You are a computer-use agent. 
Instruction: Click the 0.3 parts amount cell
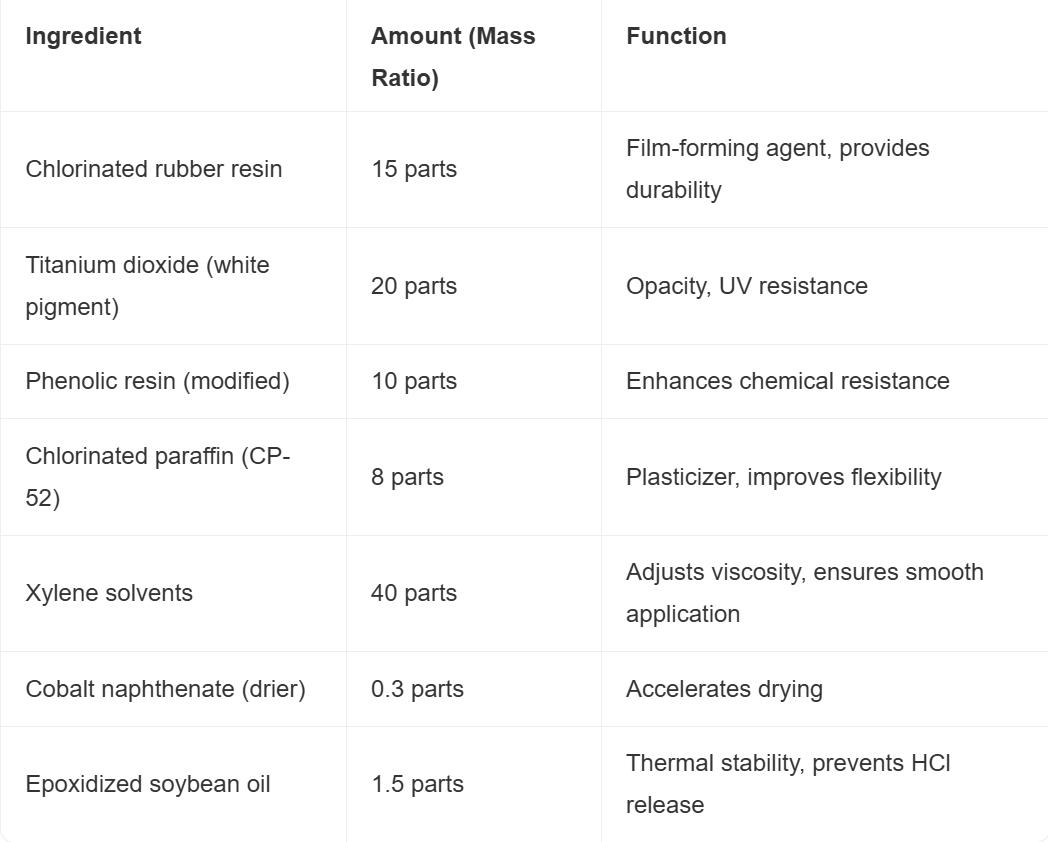coord(417,689)
